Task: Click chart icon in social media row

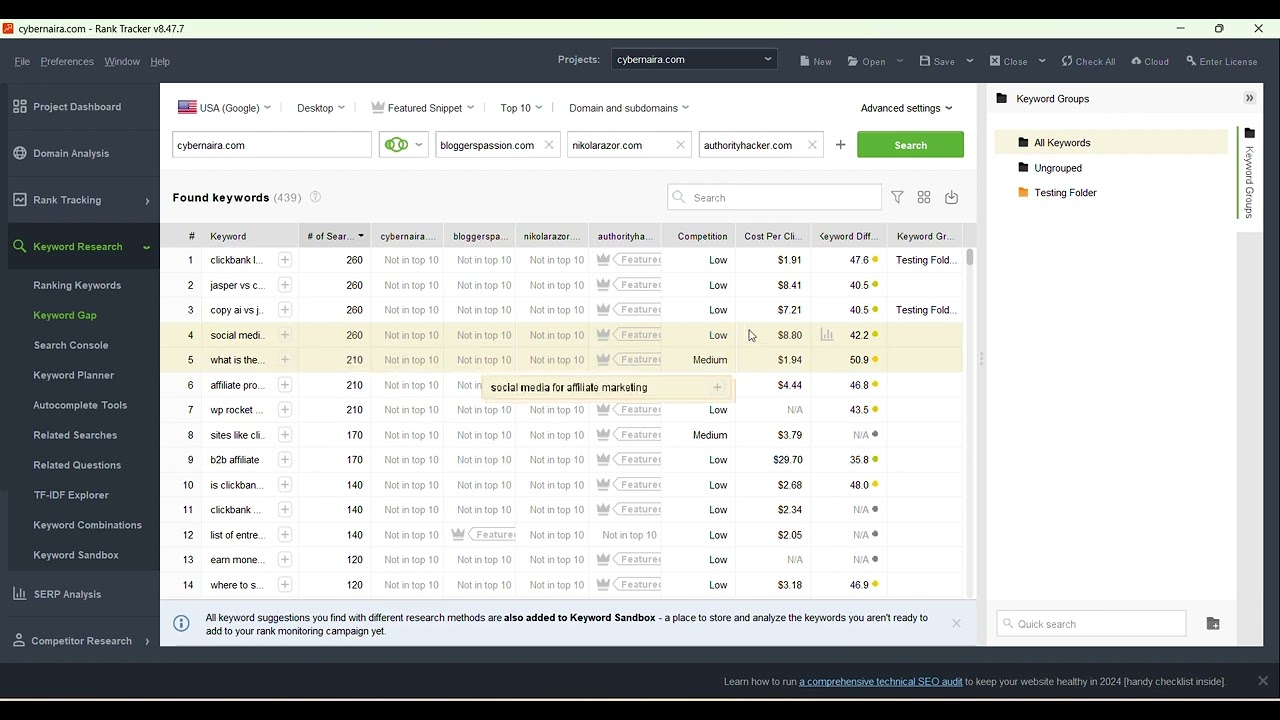Action: (x=827, y=335)
